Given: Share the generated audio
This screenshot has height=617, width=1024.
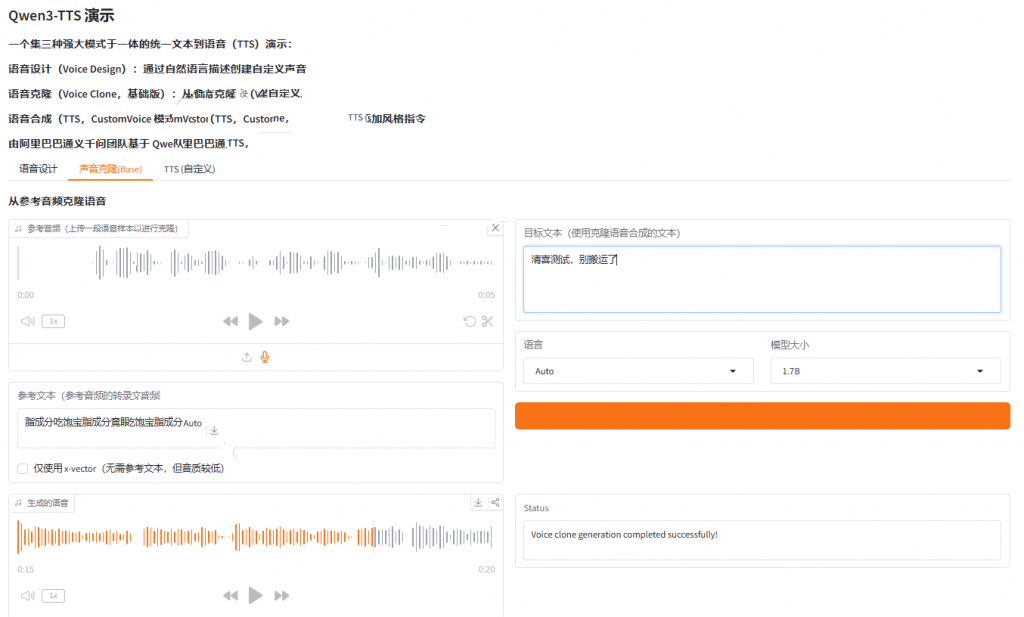Looking at the screenshot, I should pyautogui.click(x=495, y=502).
